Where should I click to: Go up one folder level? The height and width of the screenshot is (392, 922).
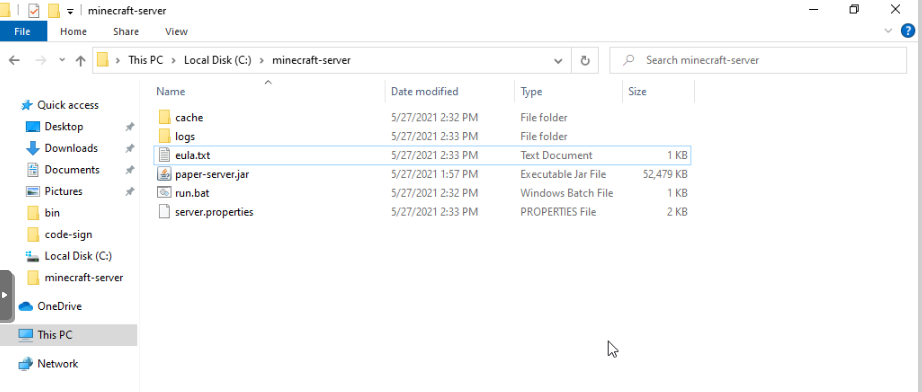click(81, 61)
